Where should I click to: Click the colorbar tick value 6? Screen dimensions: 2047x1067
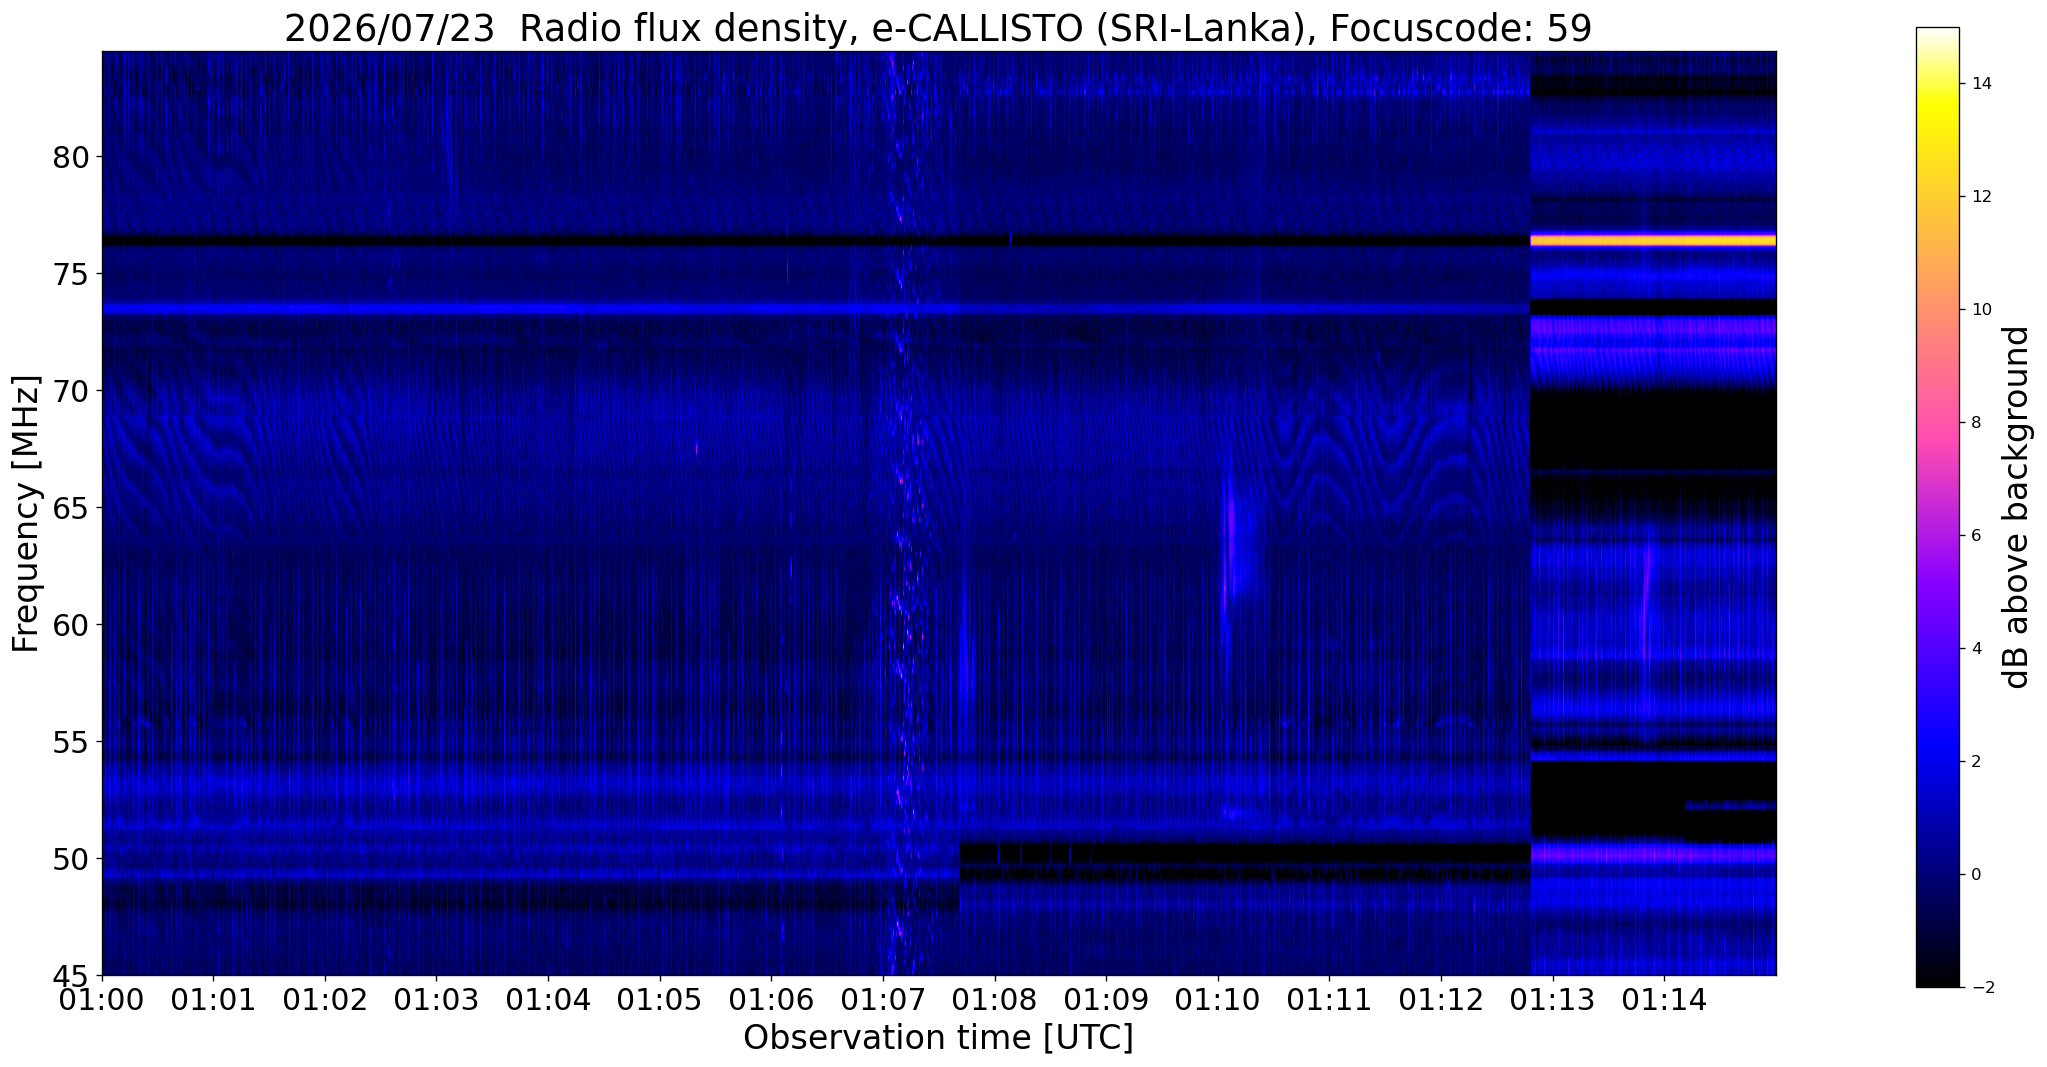(1975, 536)
